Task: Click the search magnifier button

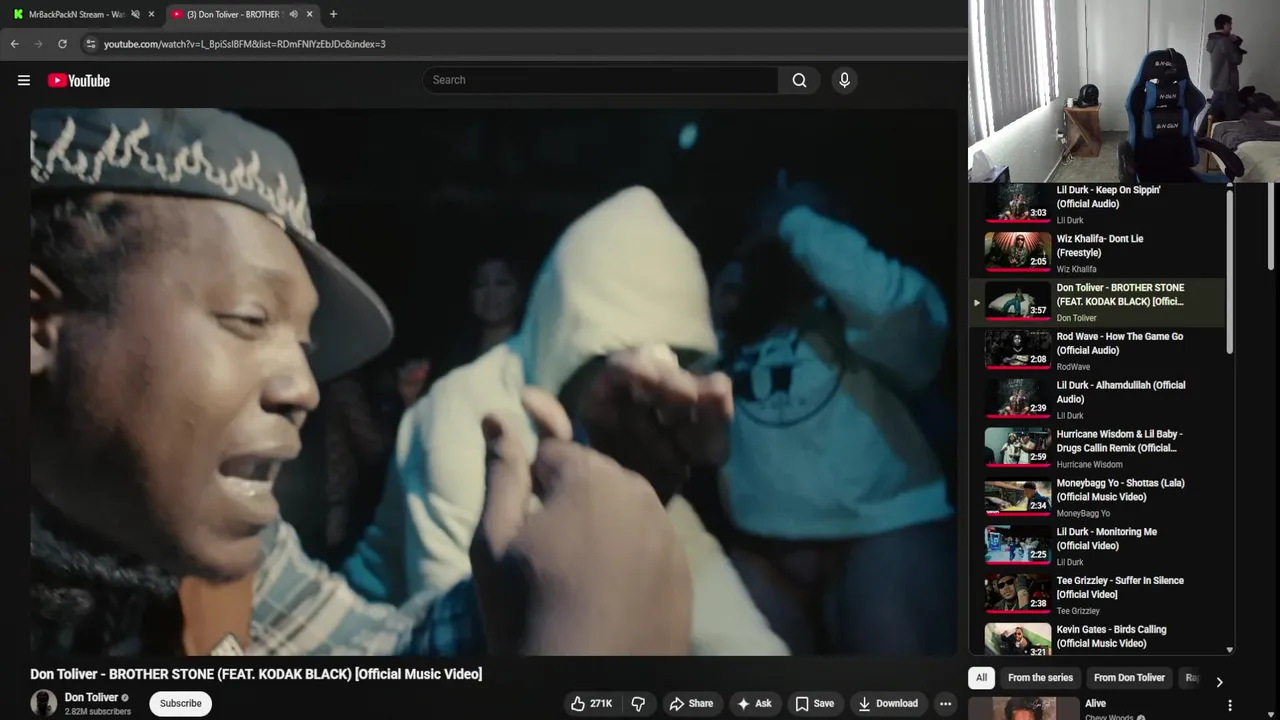Action: (799, 80)
